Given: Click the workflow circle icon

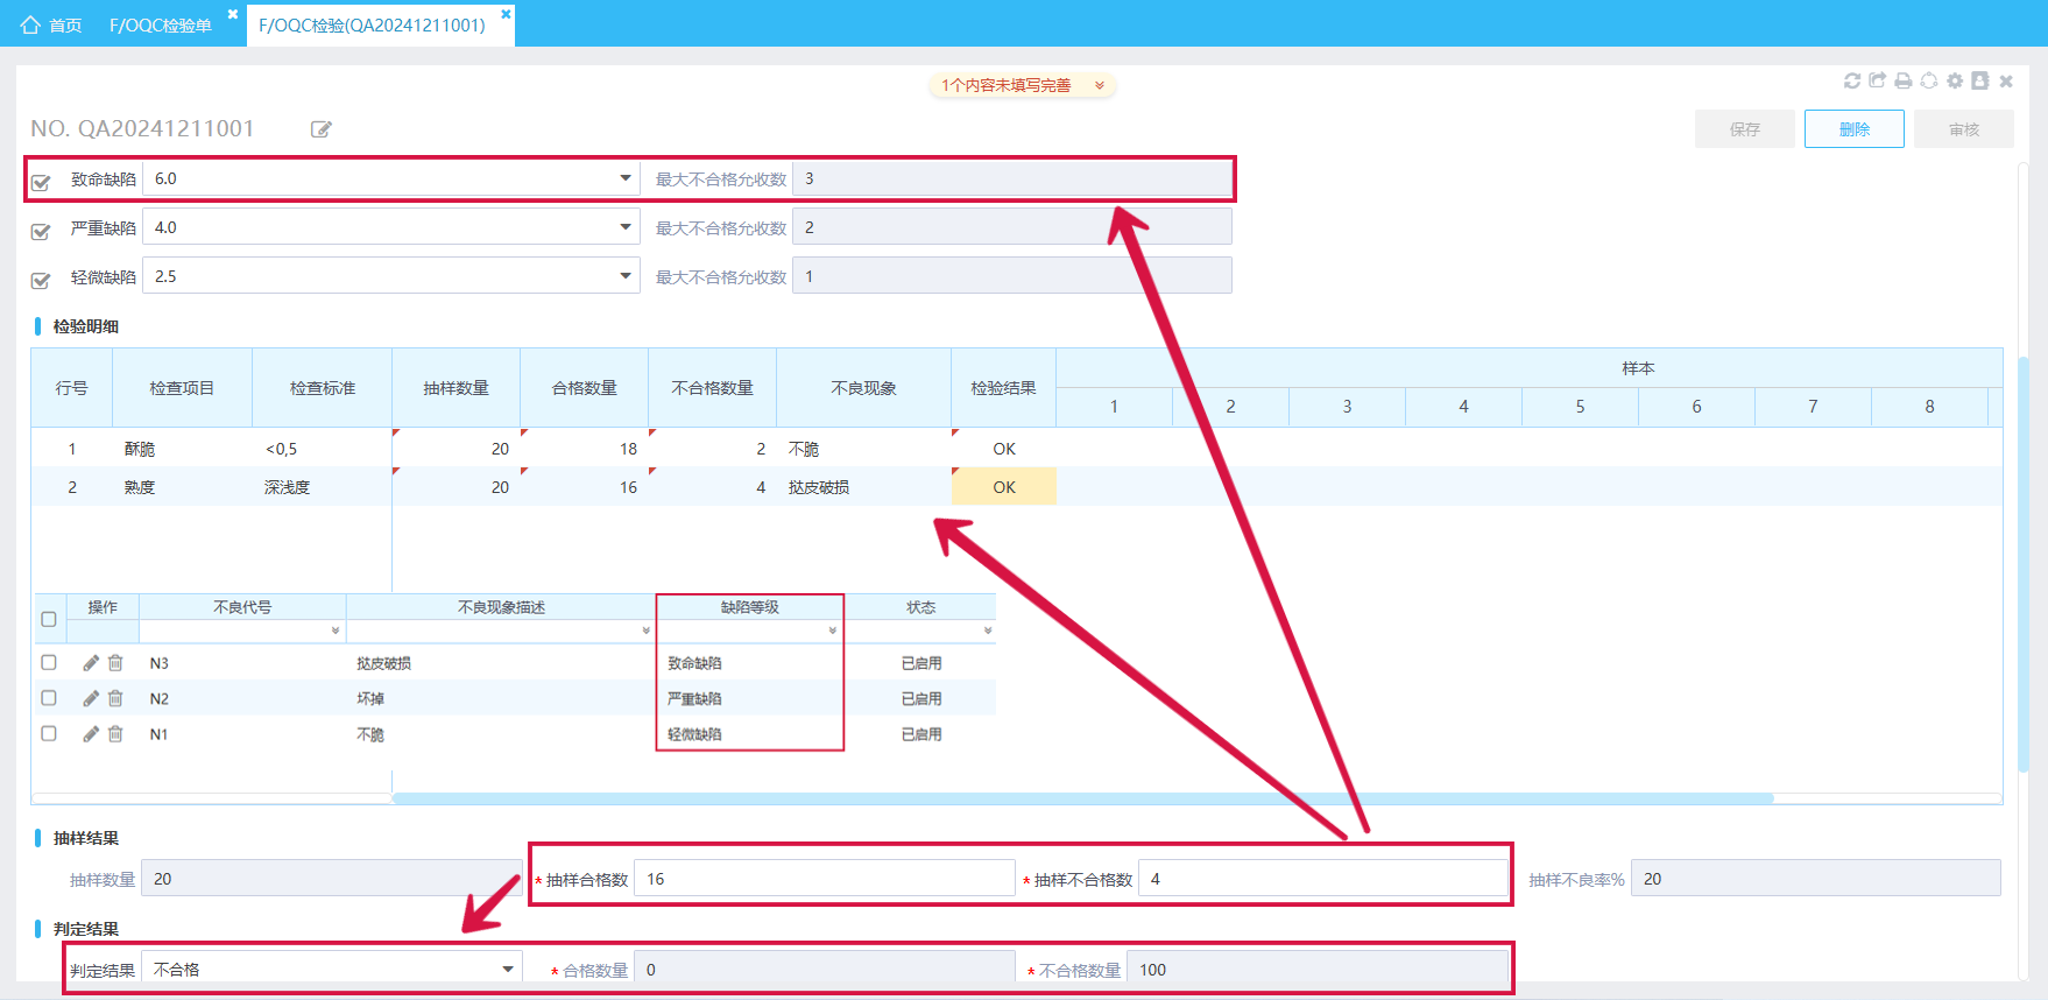Looking at the screenshot, I should (1929, 81).
